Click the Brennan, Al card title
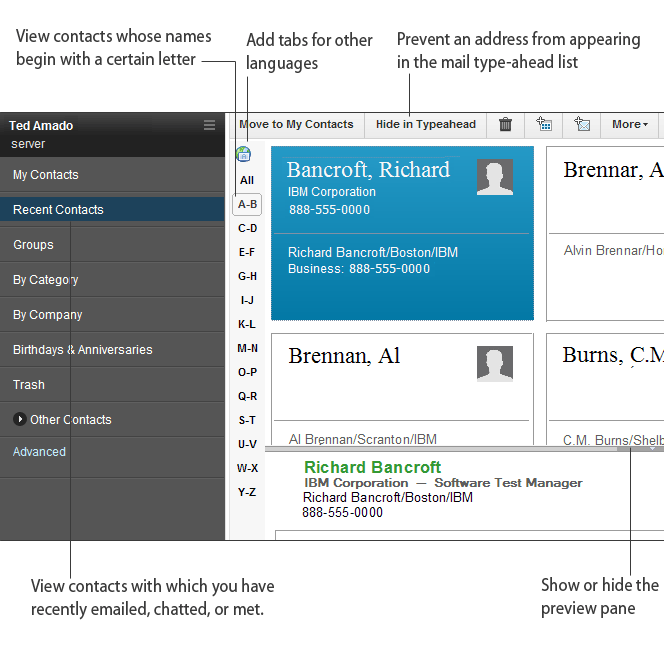 (344, 356)
